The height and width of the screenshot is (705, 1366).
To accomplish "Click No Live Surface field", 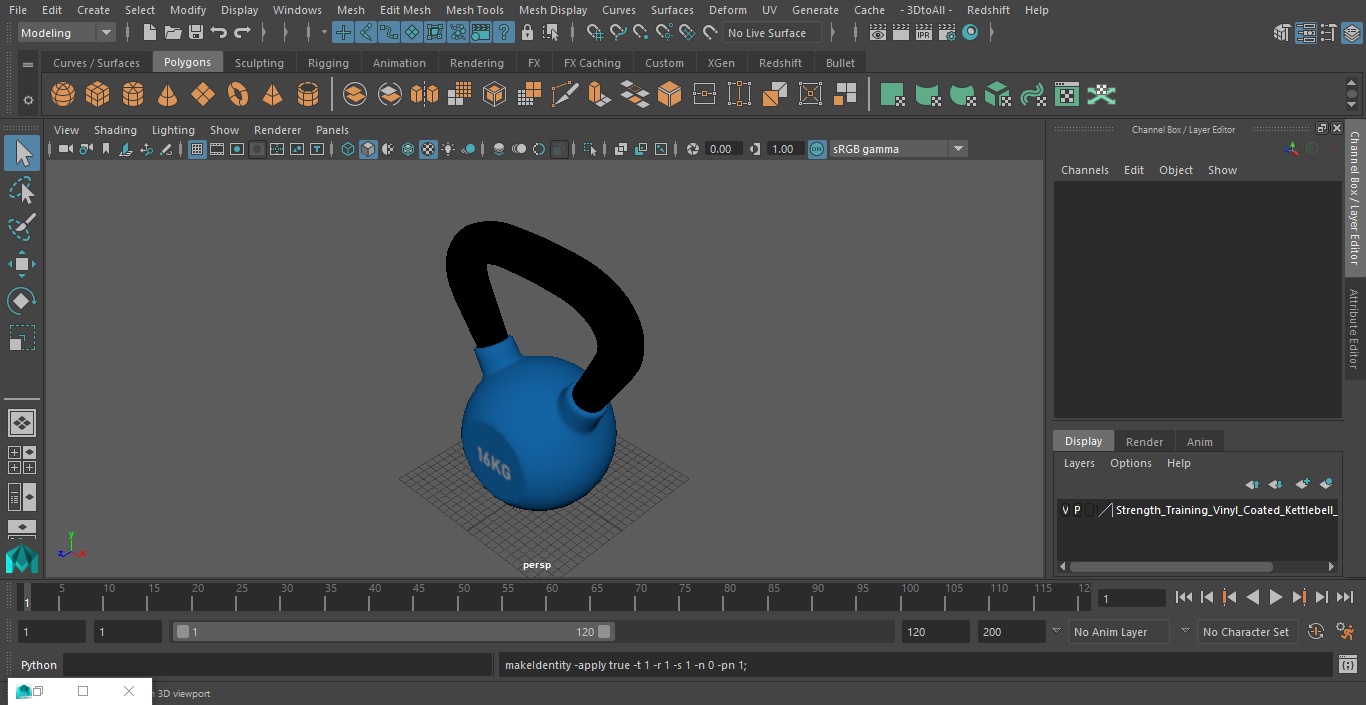I will 772,33.
